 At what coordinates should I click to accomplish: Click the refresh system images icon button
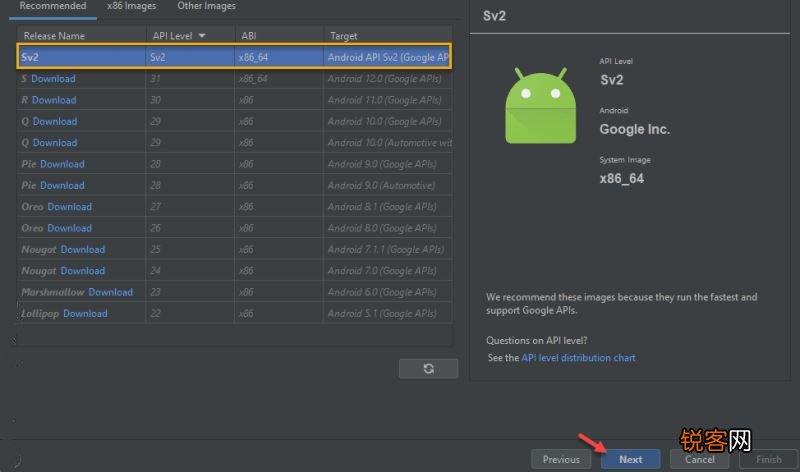(428, 368)
